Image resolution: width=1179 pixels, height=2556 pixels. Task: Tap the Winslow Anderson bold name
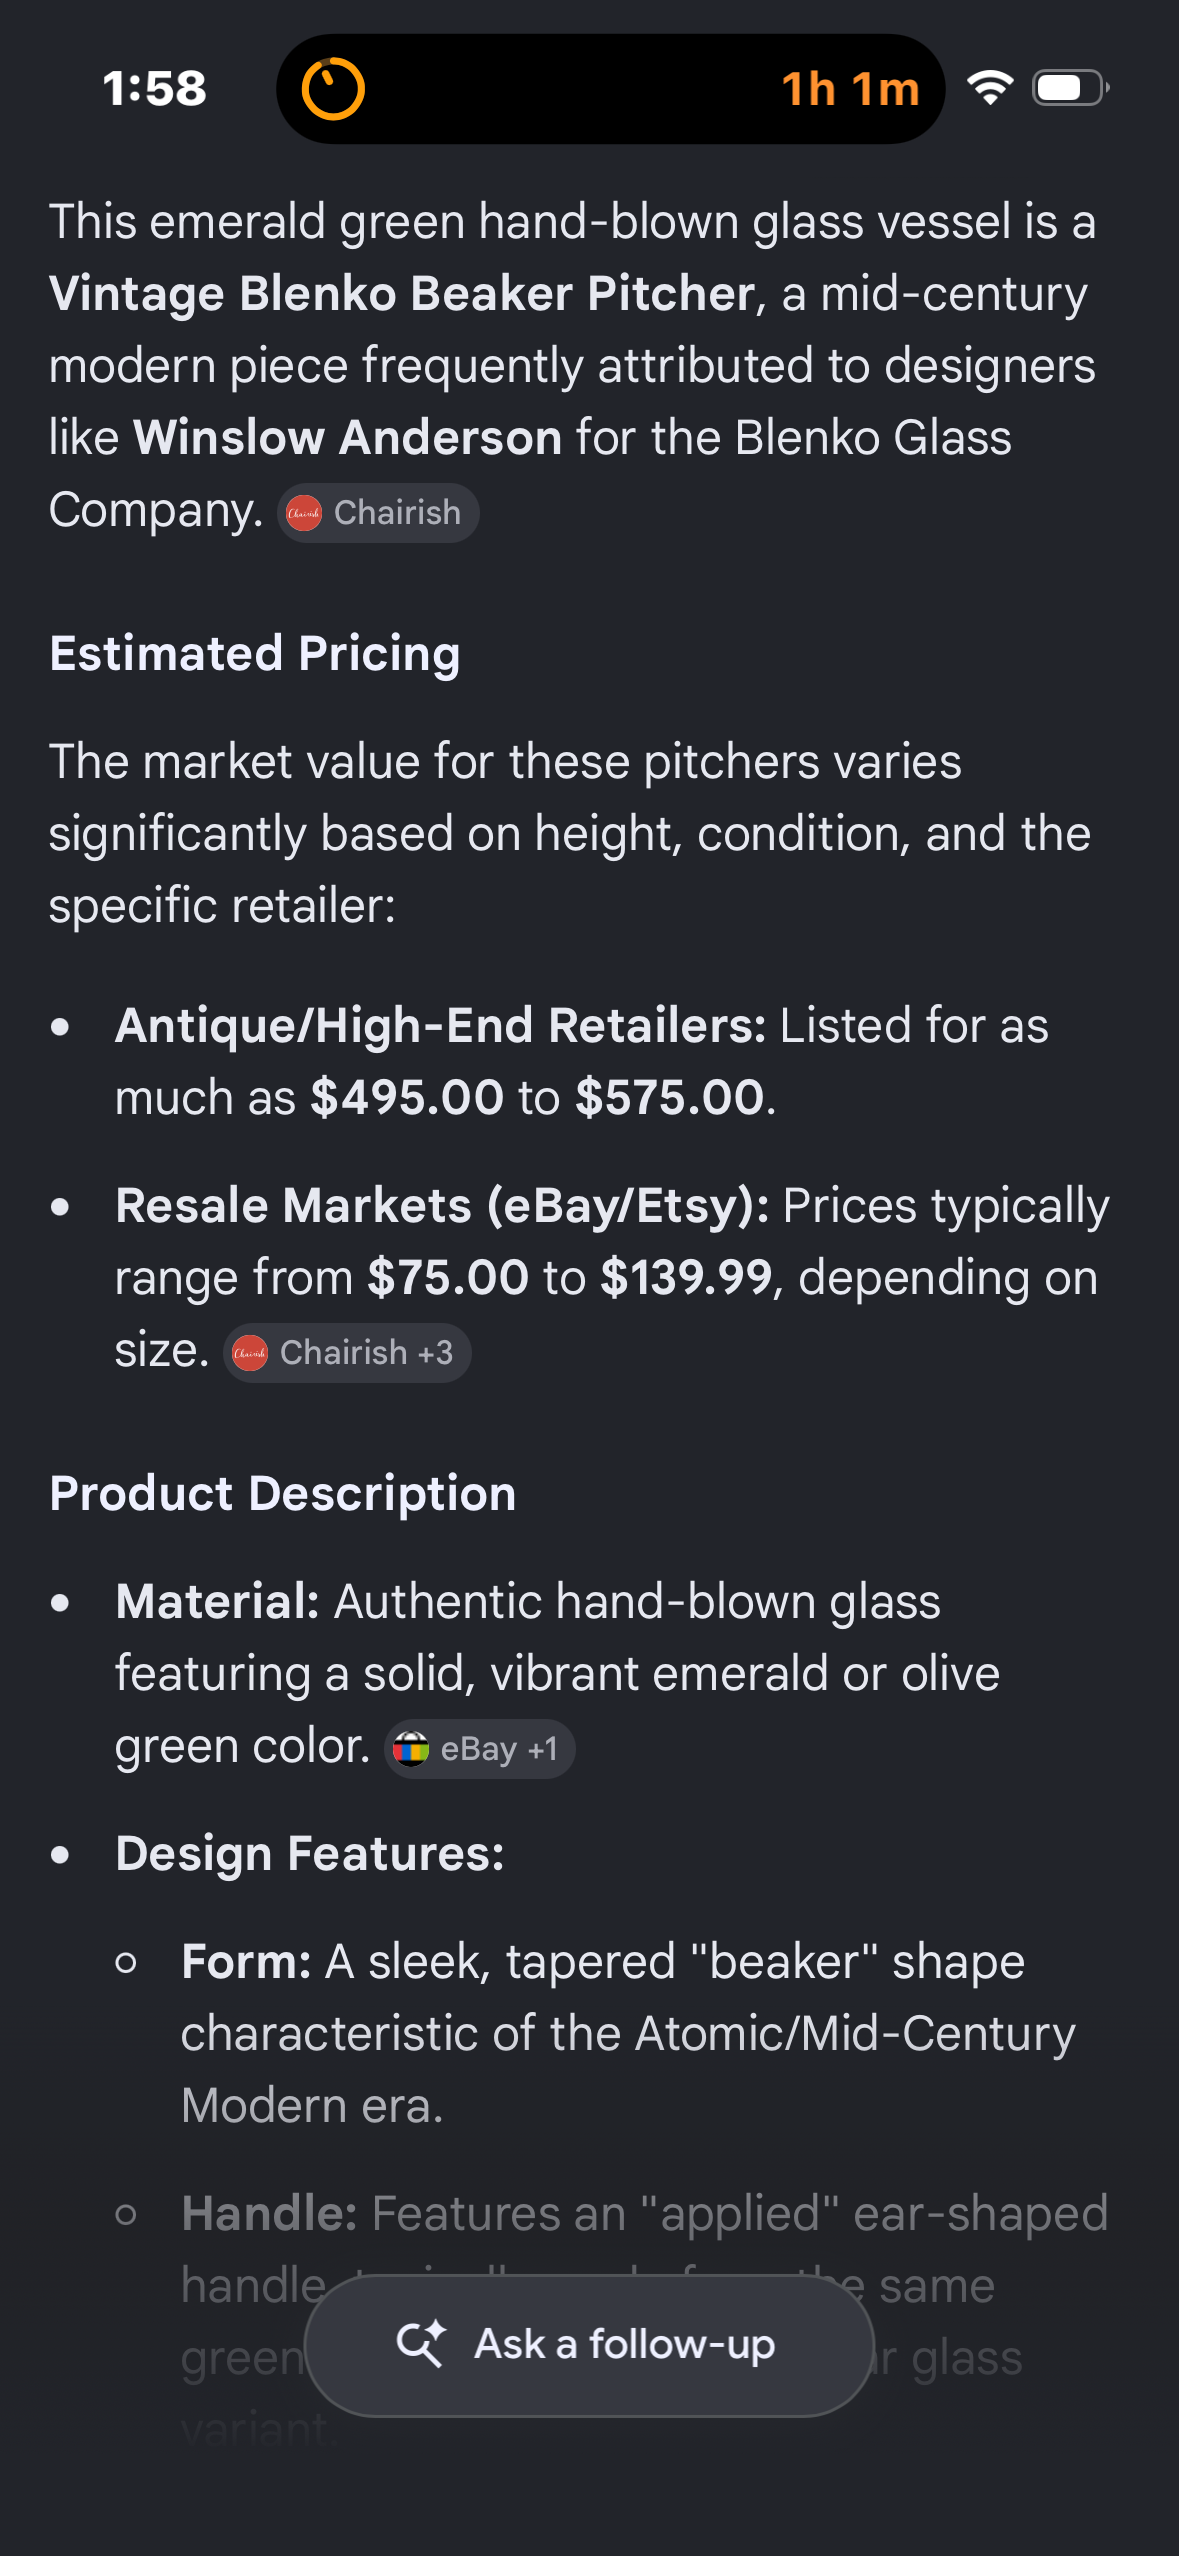[348, 438]
